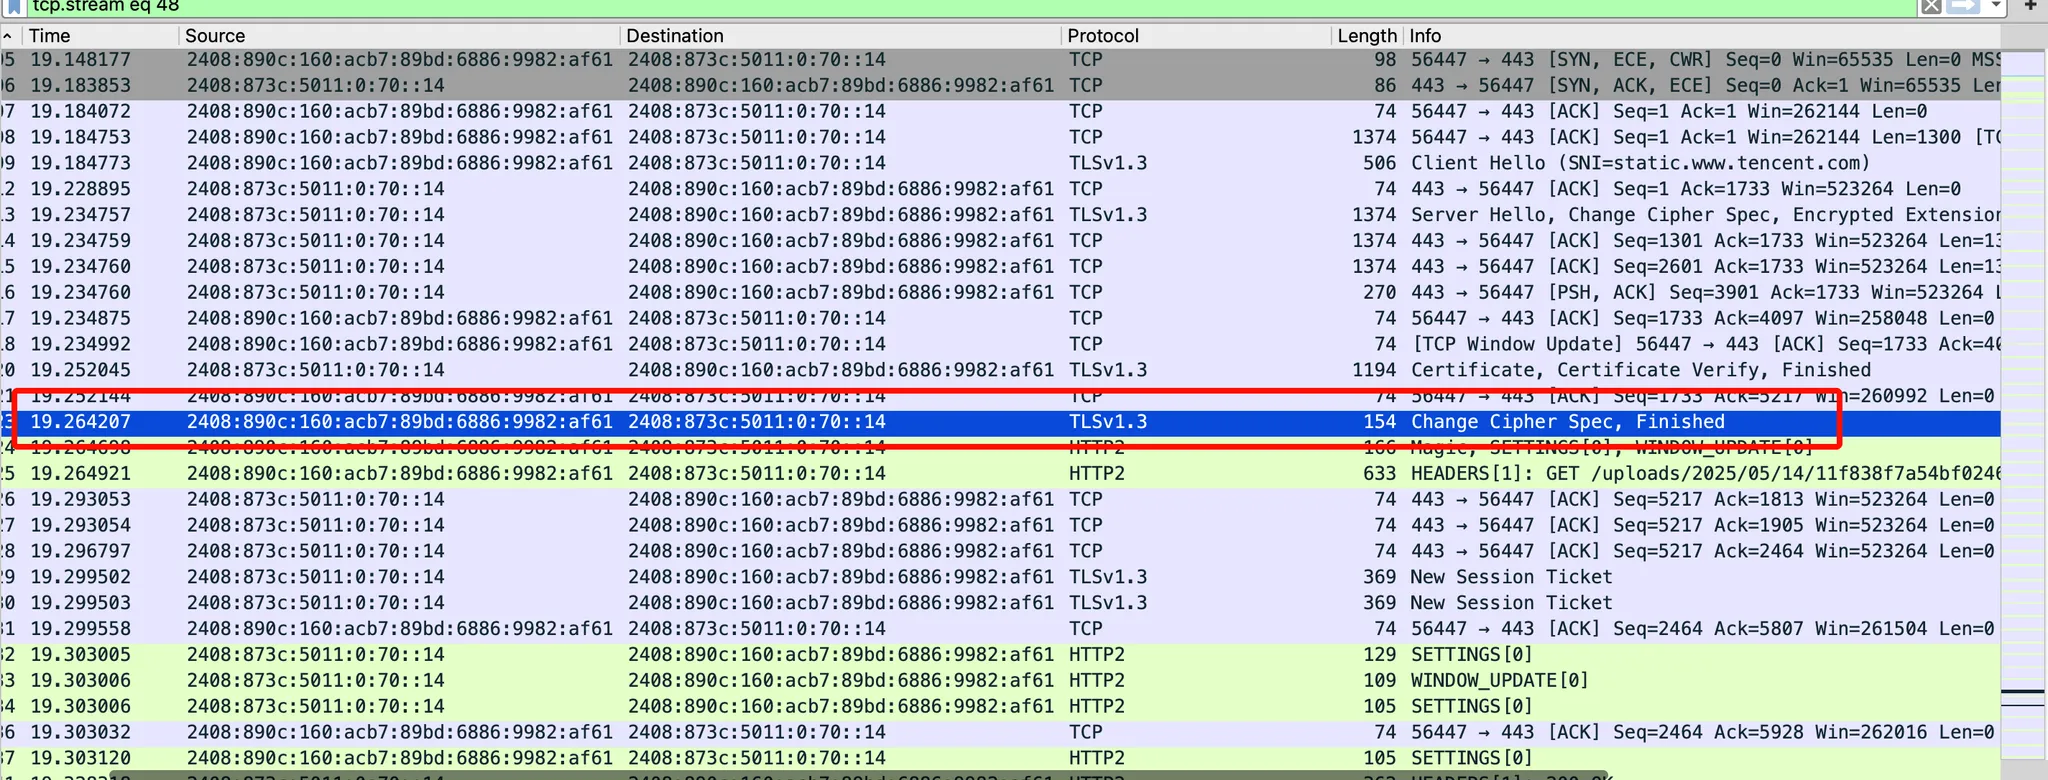
Task: Select the ACK packet at time 19.296797
Action: [1000, 551]
